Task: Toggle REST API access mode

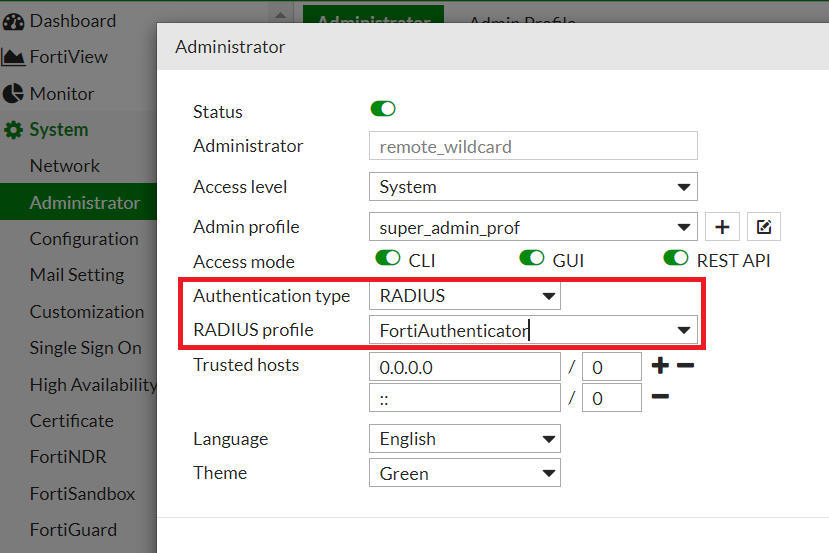Action: 676,259
